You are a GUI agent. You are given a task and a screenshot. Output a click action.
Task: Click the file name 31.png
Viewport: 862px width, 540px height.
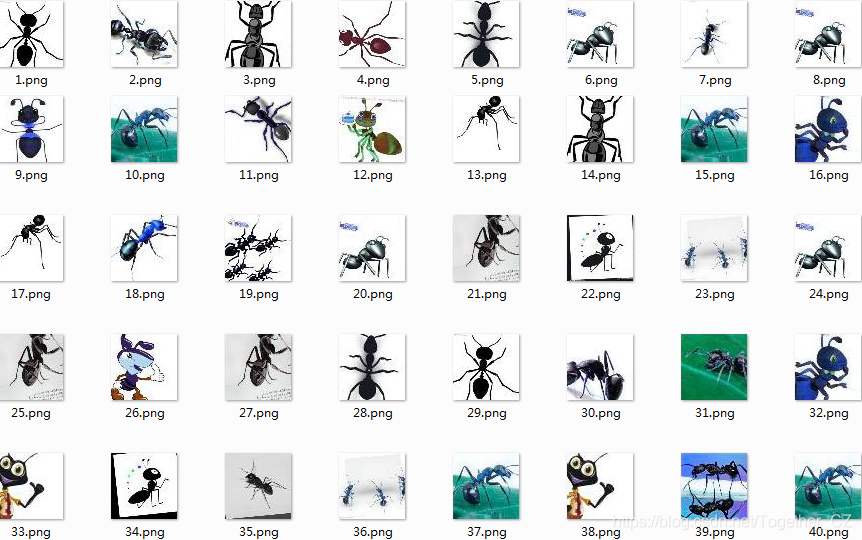(x=715, y=413)
